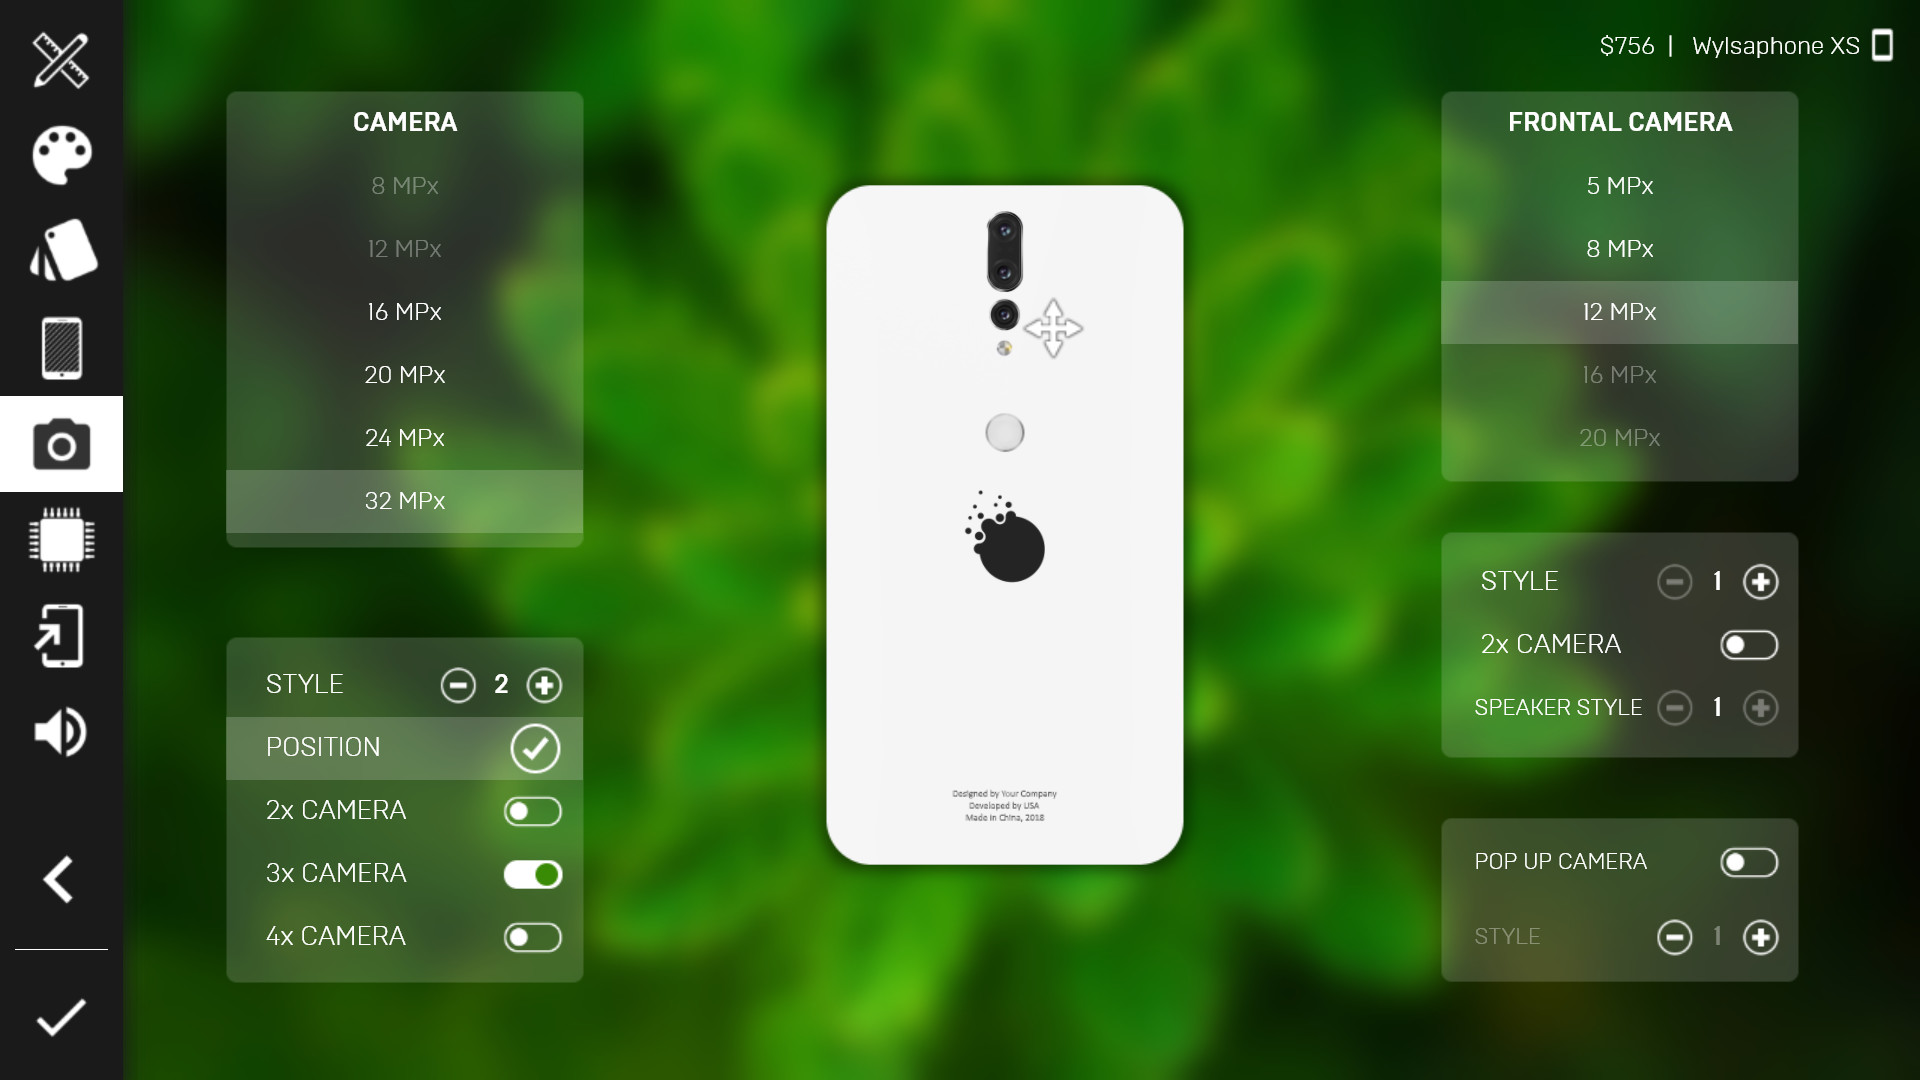This screenshot has height=1080, width=1920.
Task: Select the import/export icon
Action: pos(61,637)
